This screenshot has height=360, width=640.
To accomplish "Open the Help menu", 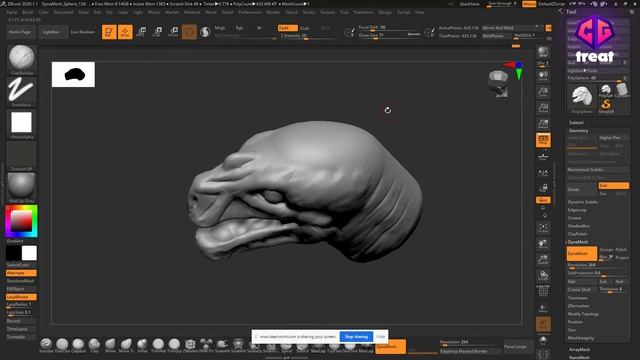I will click(420, 12).
